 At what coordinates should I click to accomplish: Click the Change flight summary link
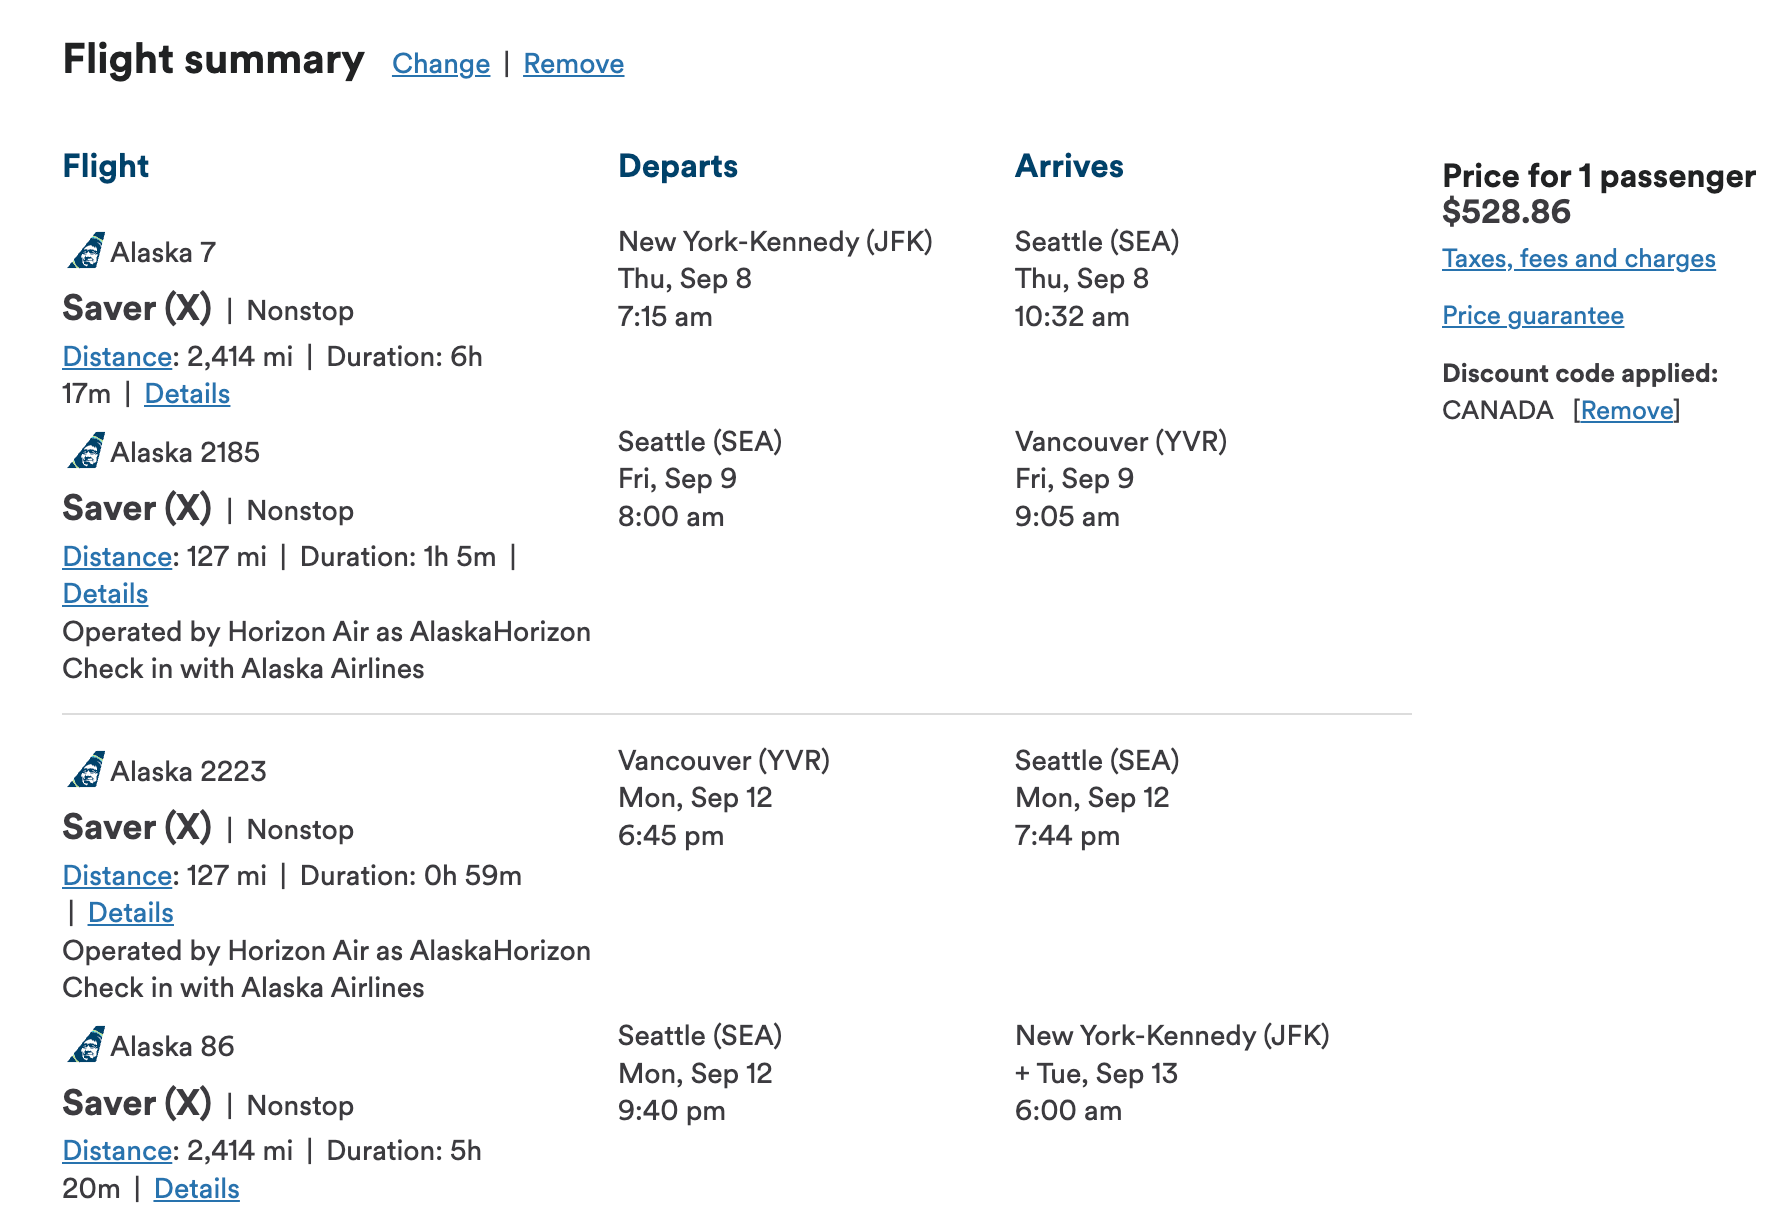pyautogui.click(x=440, y=64)
